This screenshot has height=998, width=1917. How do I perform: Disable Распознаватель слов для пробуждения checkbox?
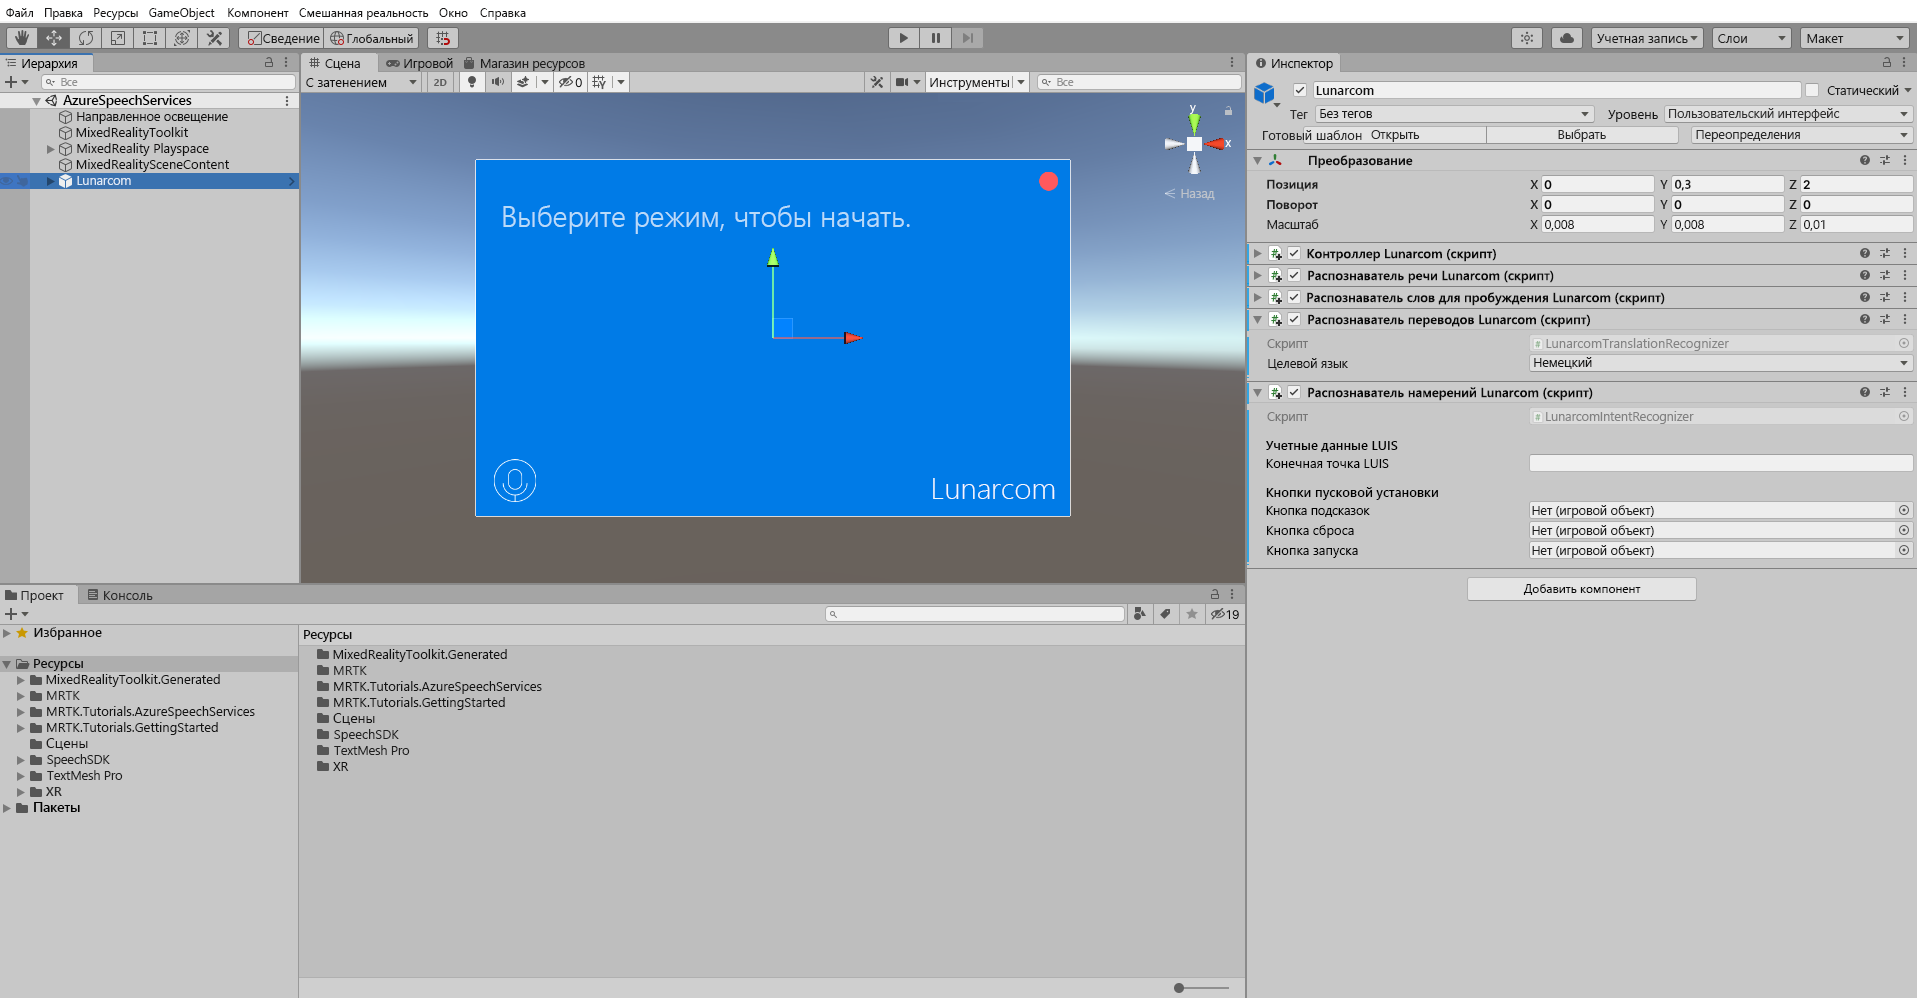tap(1294, 298)
